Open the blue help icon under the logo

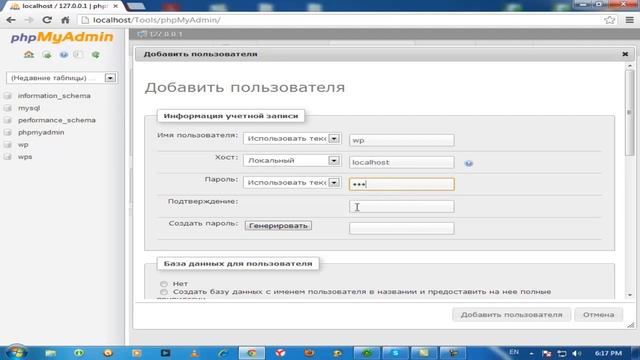[64, 55]
